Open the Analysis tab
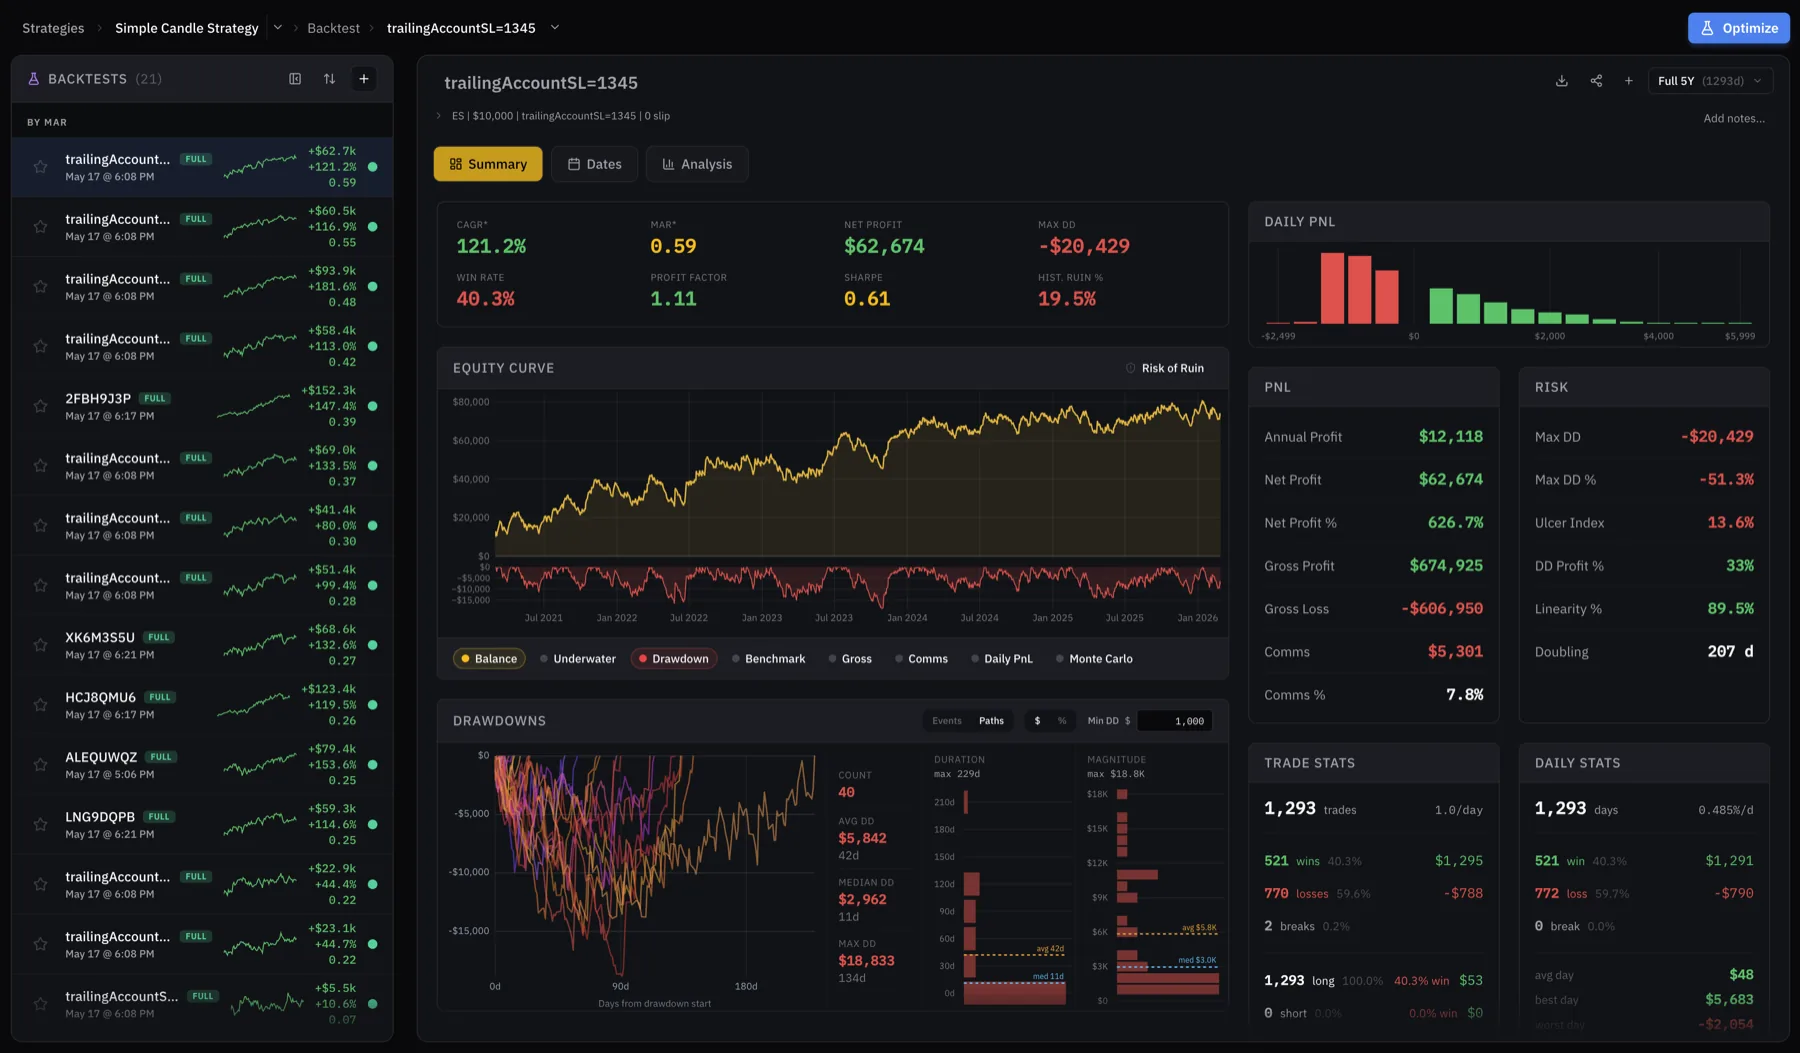The image size is (1800, 1053). (x=697, y=164)
